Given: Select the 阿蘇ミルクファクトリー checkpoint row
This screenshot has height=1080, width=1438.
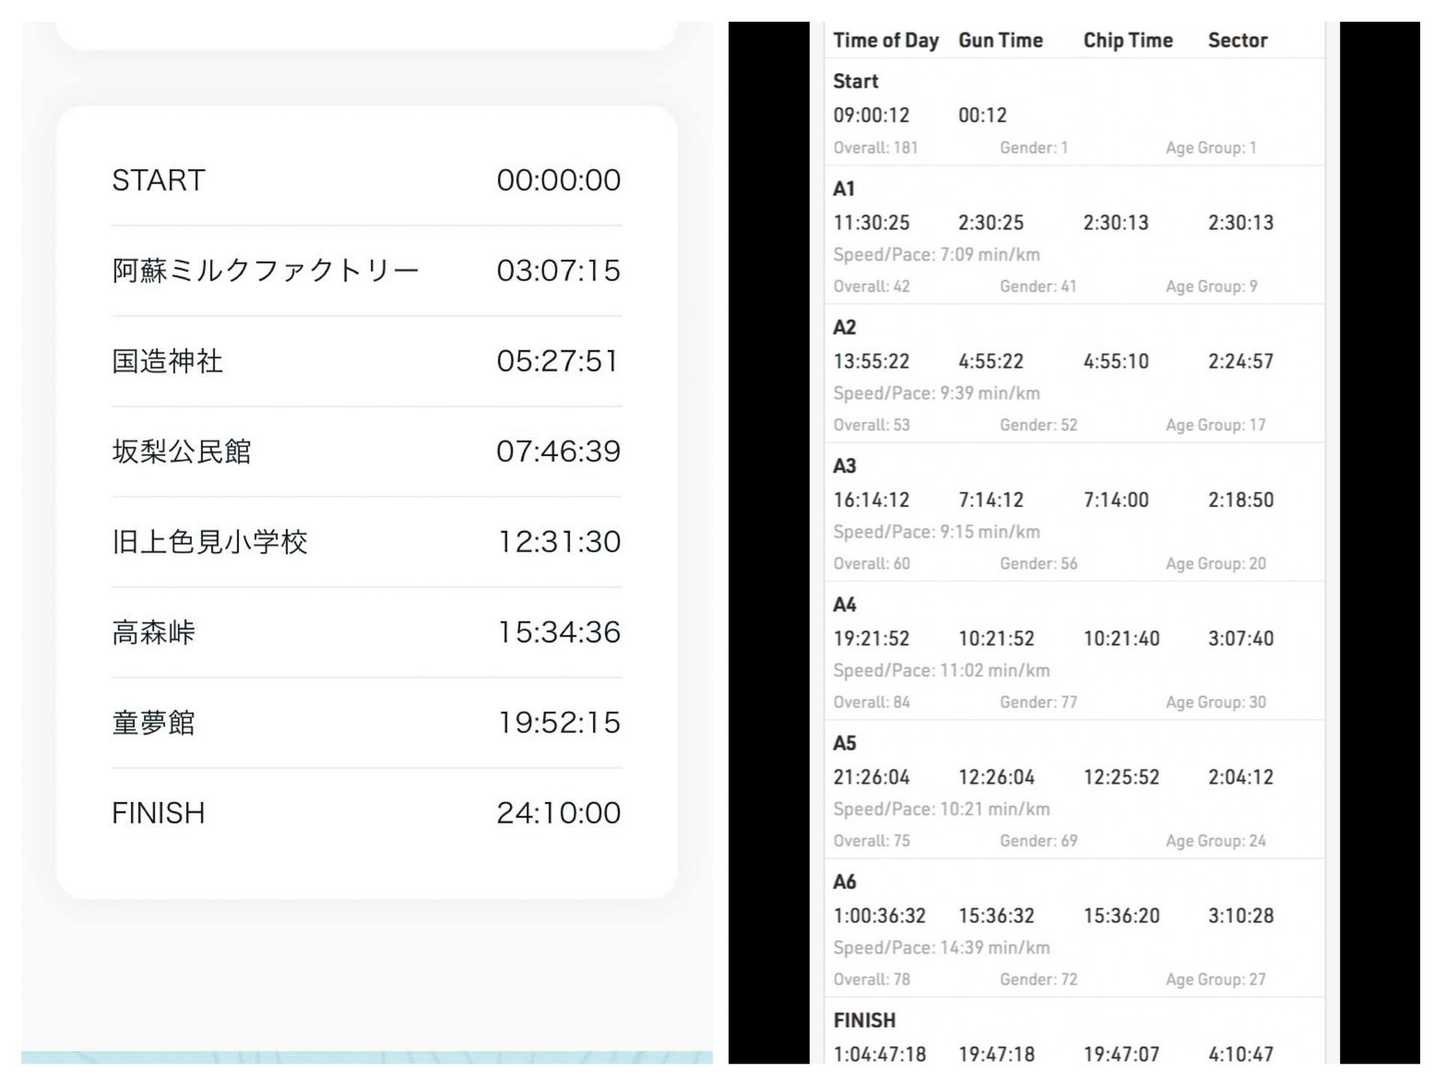Looking at the screenshot, I should (x=366, y=271).
